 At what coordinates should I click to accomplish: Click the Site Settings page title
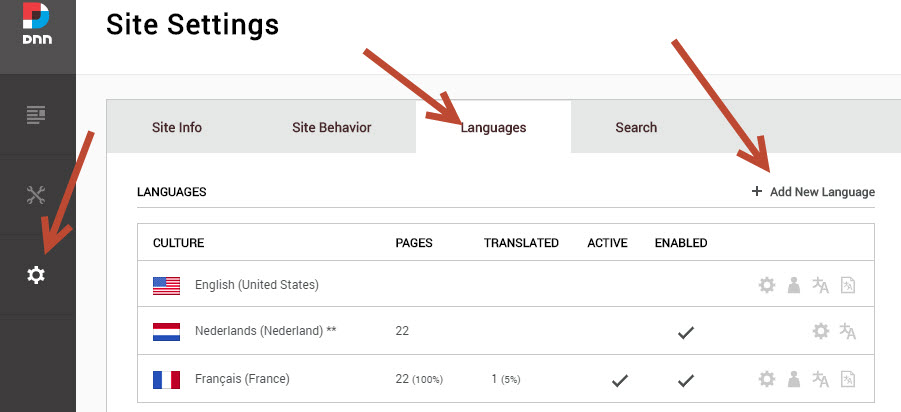192,25
